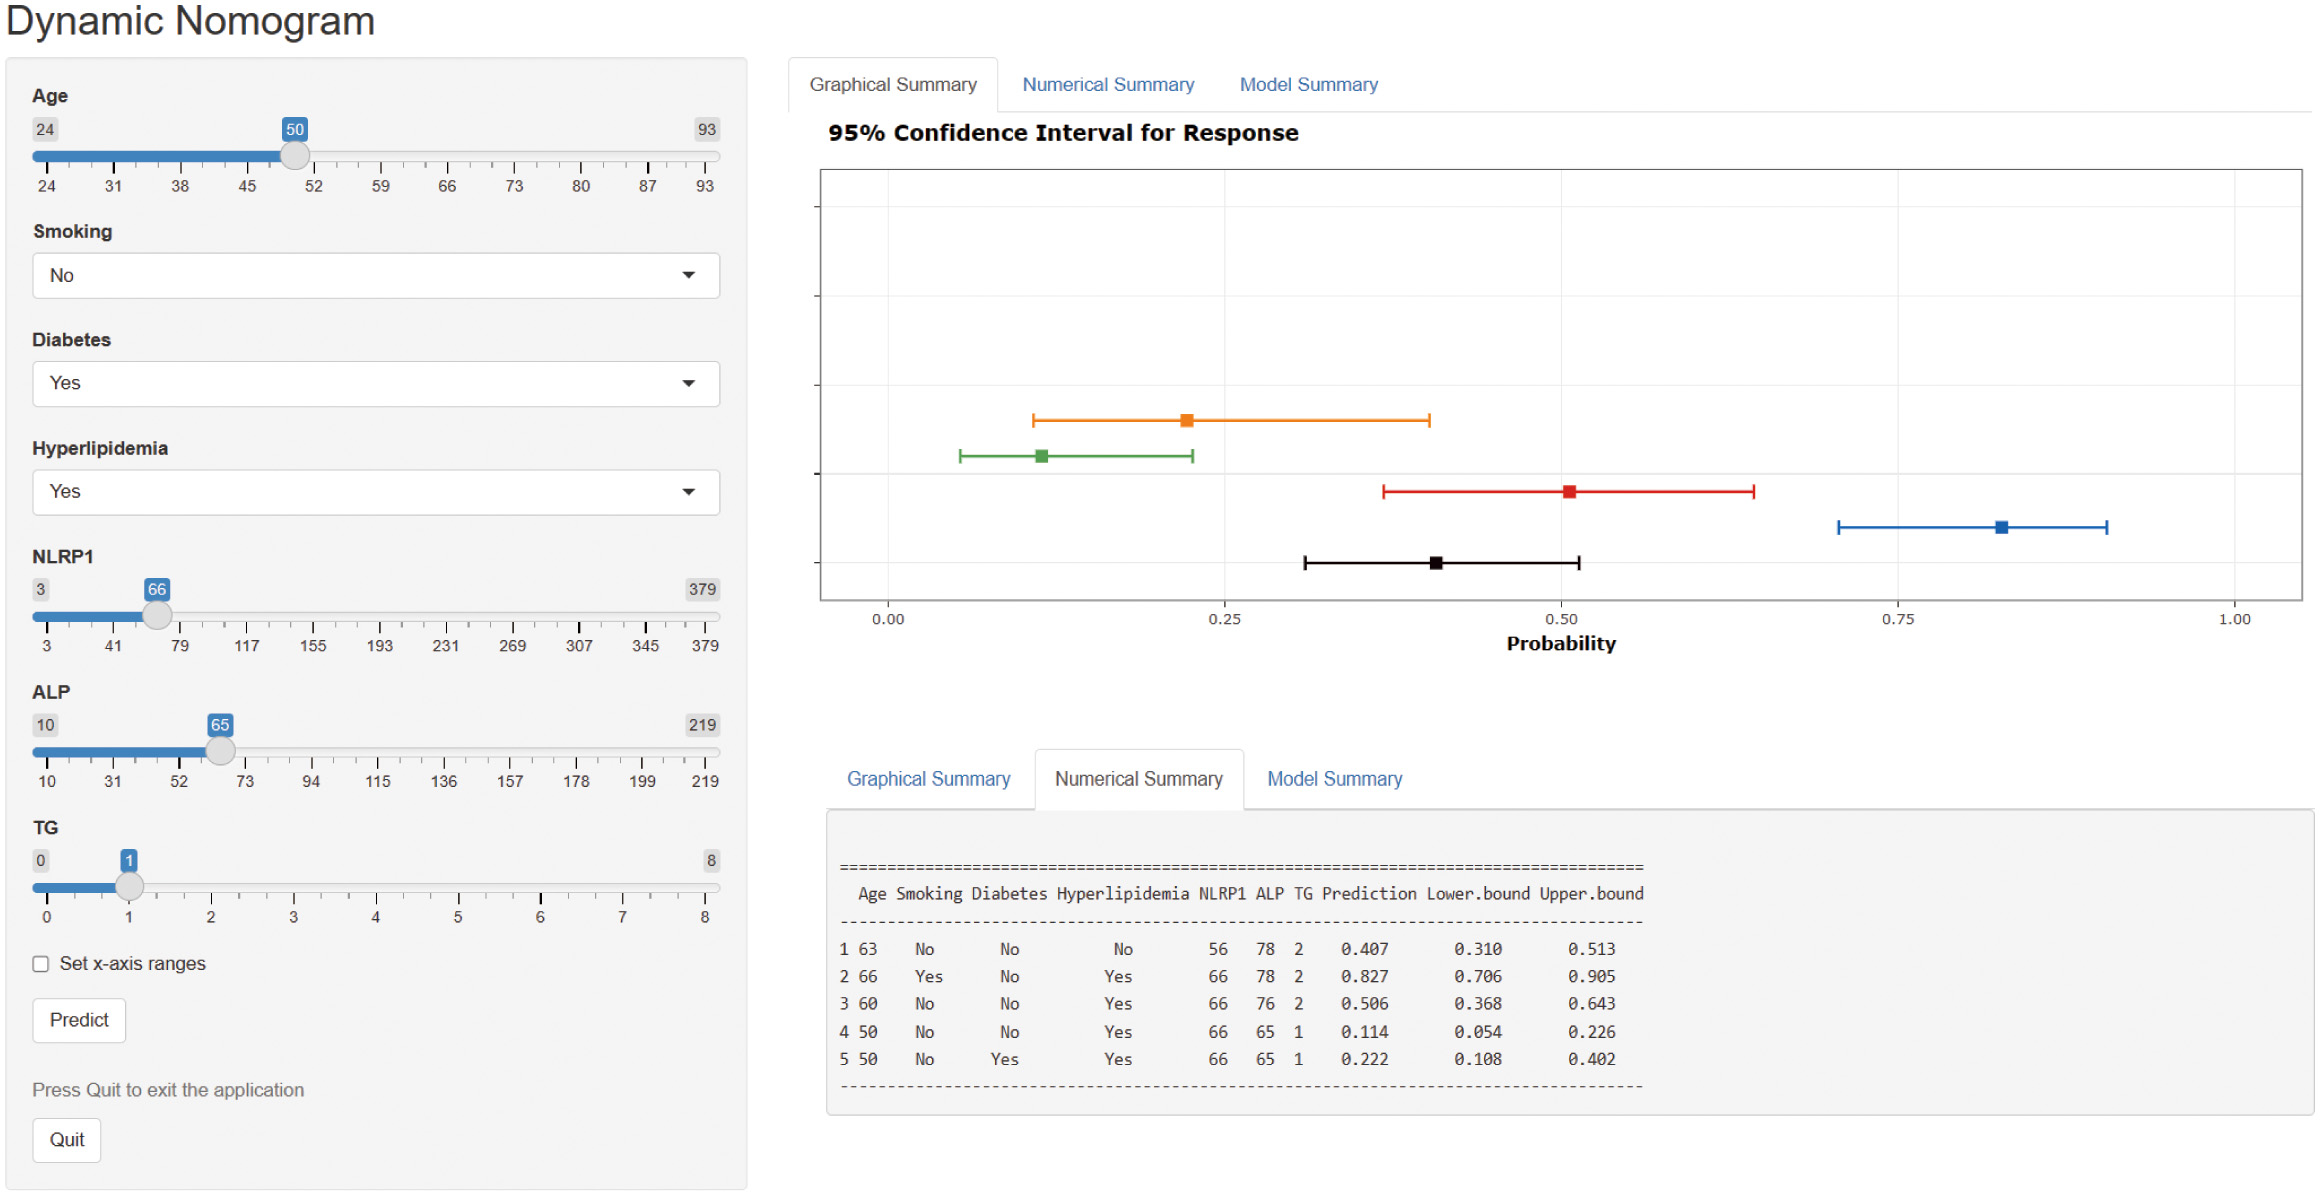Open the lower Model Summary tab
The height and width of the screenshot is (1197, 2320).
(1334, 779)
